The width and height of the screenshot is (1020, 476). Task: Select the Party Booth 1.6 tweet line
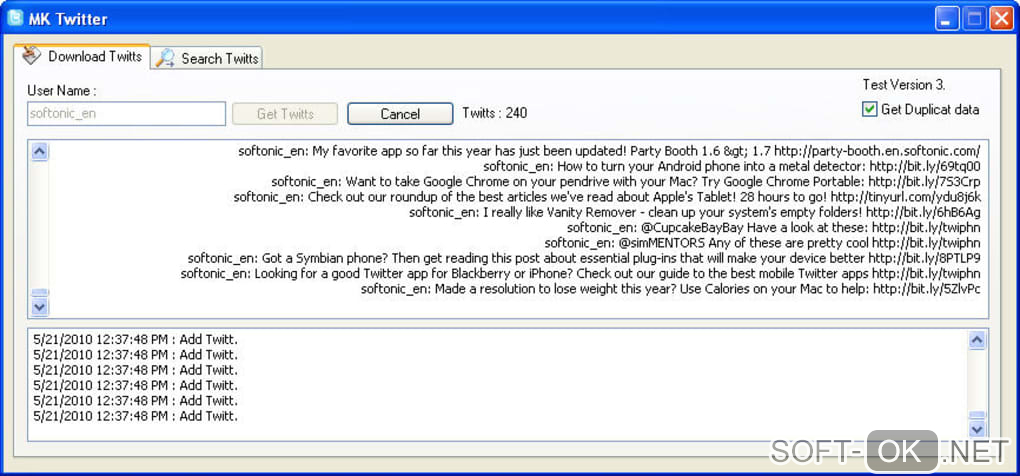[609, 151]
